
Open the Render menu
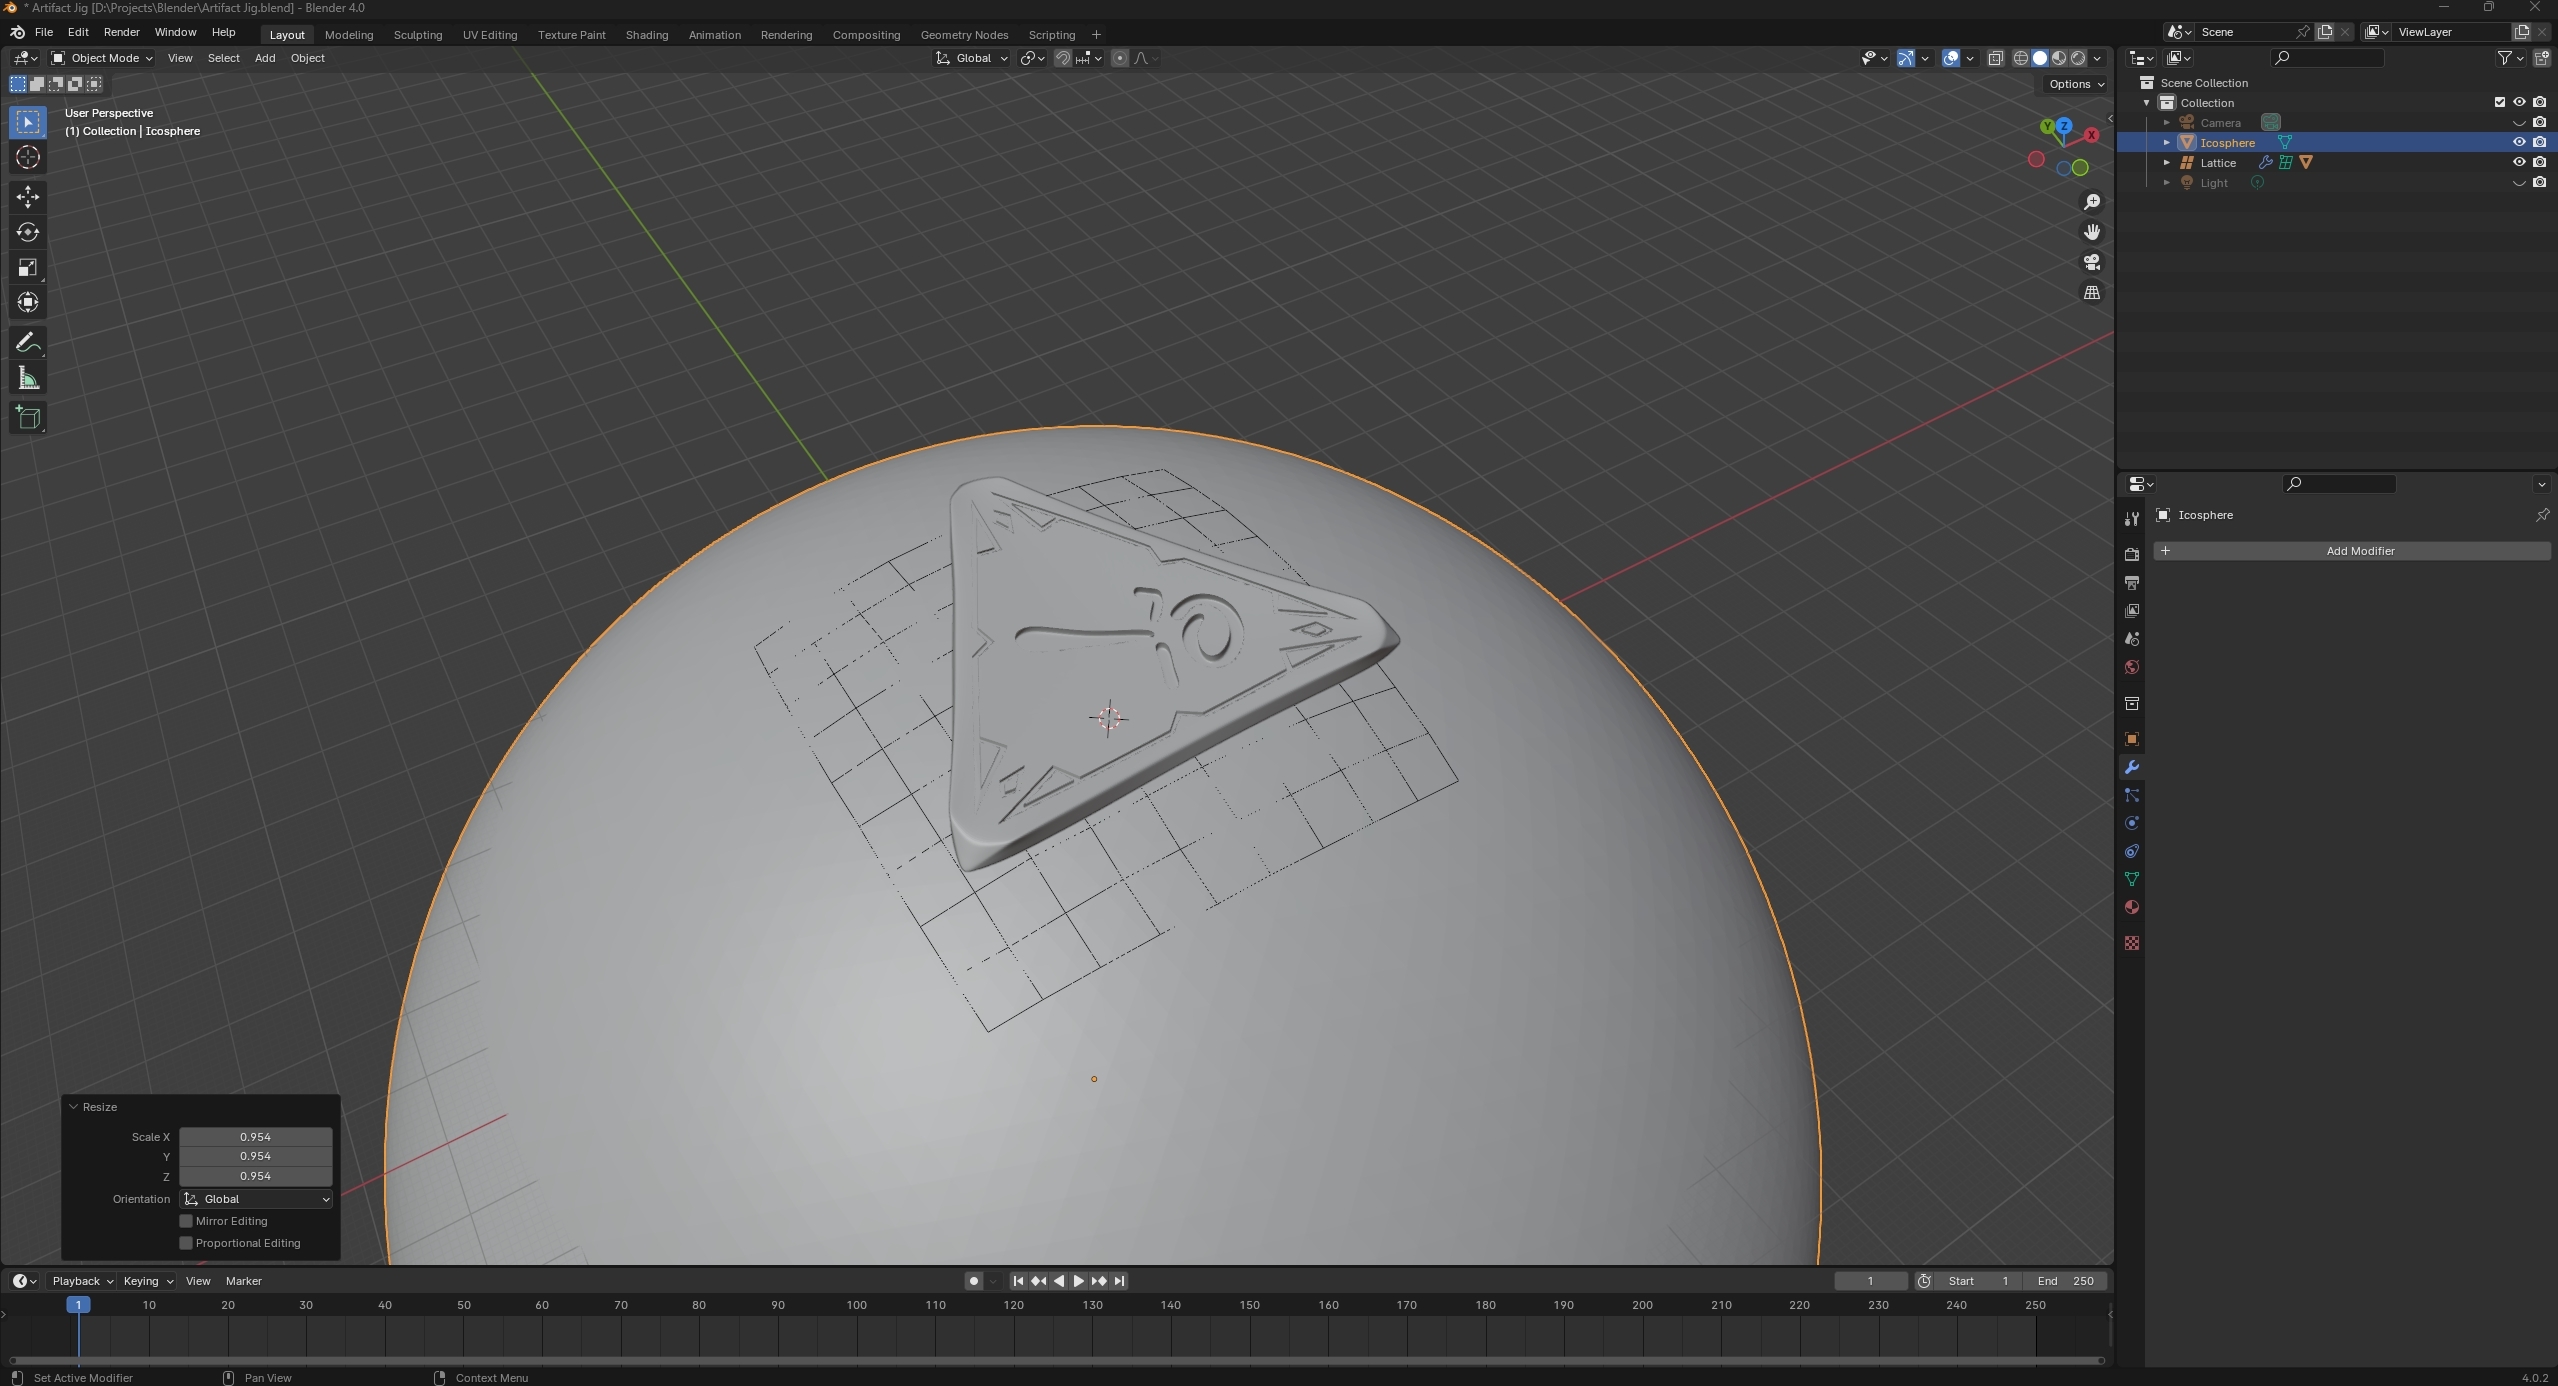121,32
